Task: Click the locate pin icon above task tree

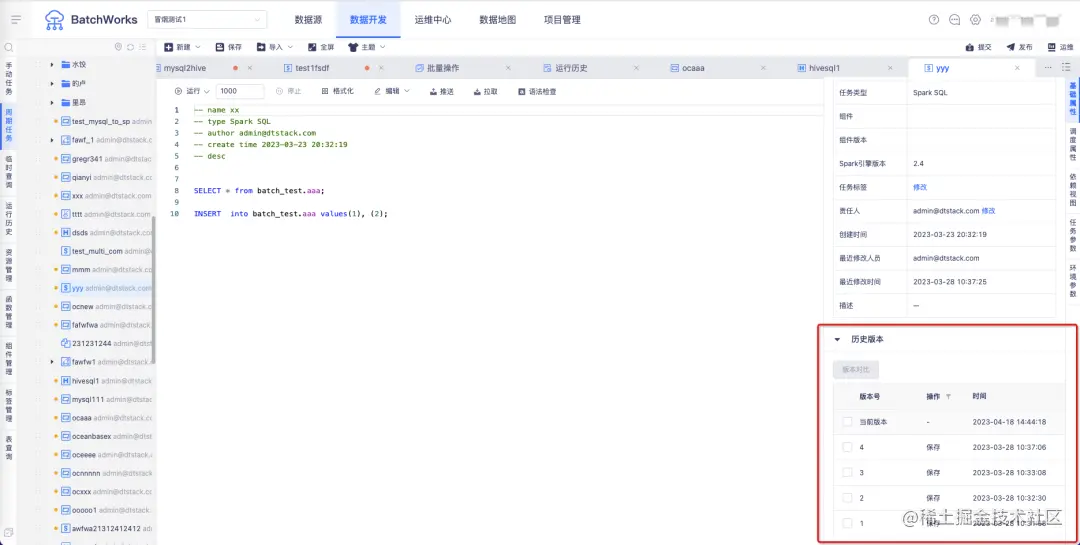Action: (118, 47)
